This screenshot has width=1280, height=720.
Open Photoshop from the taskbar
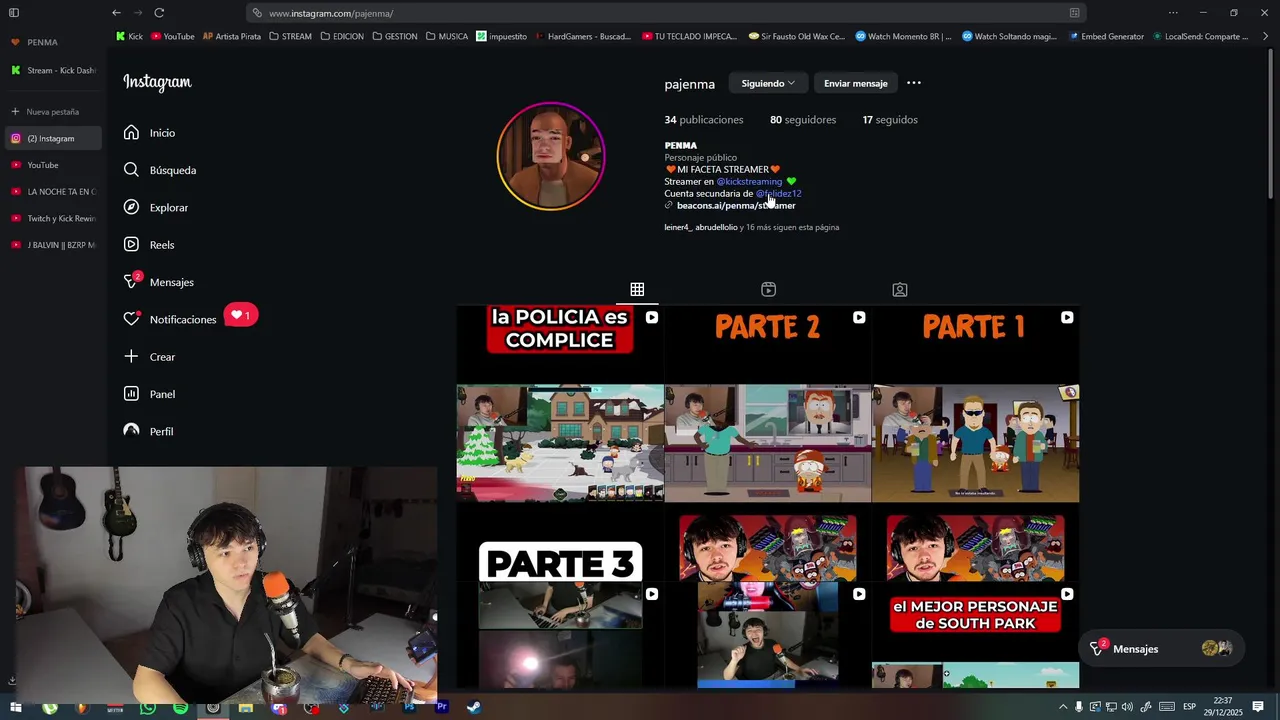point(409,707)
